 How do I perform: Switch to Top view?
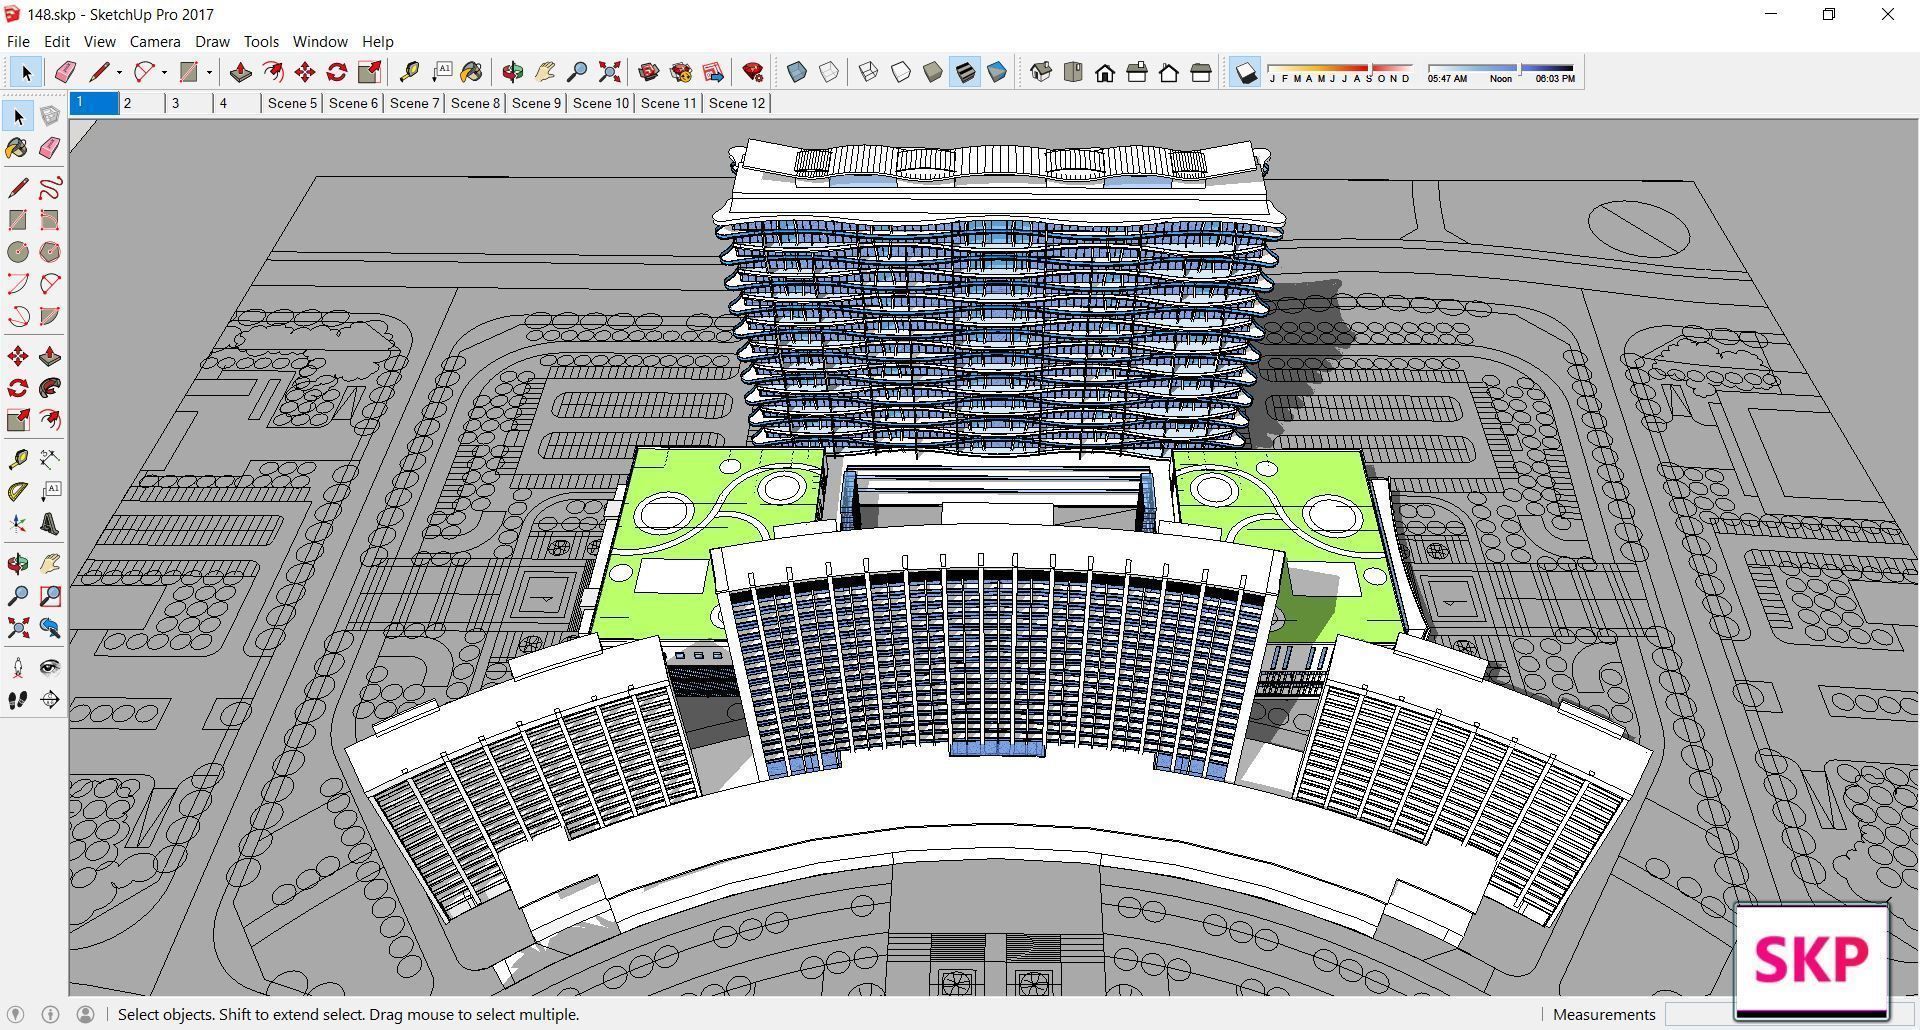pyautogui.click(x=1073, y=72)
